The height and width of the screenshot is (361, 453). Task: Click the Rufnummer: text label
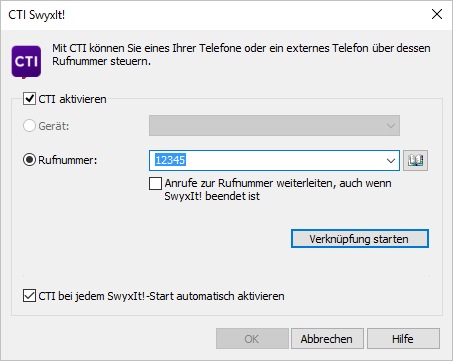tap(68, 160)
